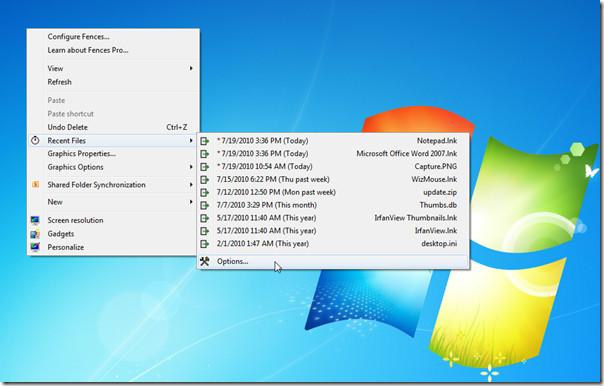Open update.zip from recent files

click(x=333, y=192)
